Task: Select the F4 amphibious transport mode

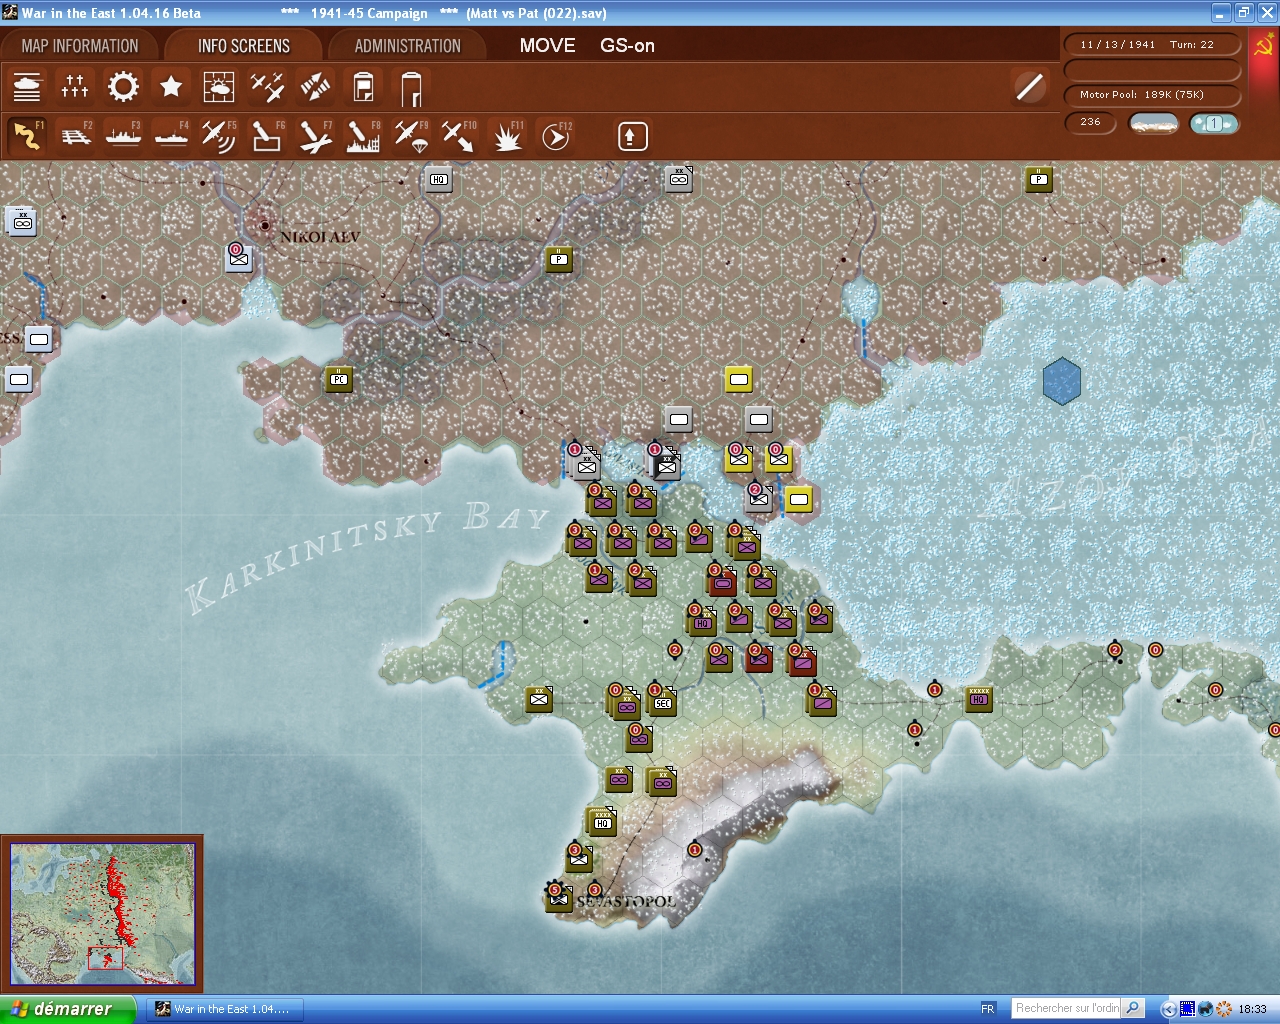Action: (171, 136)
